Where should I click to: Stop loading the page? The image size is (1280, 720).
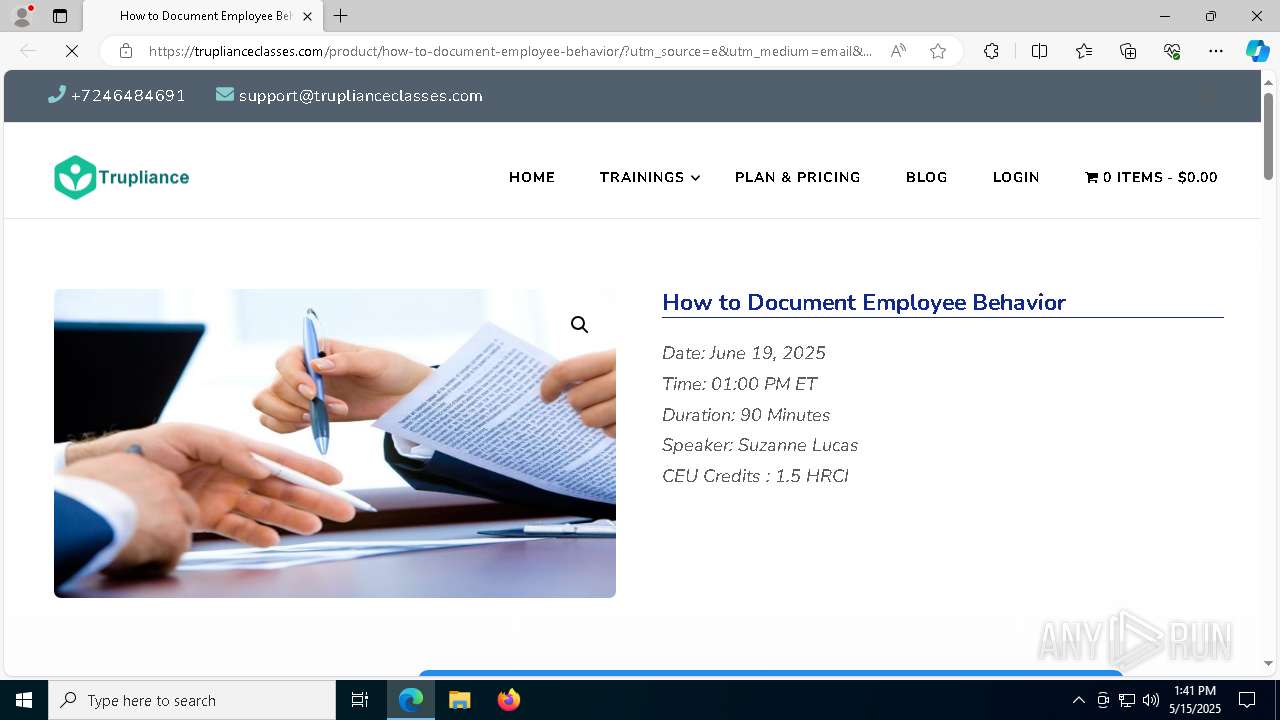pos(72,51)
